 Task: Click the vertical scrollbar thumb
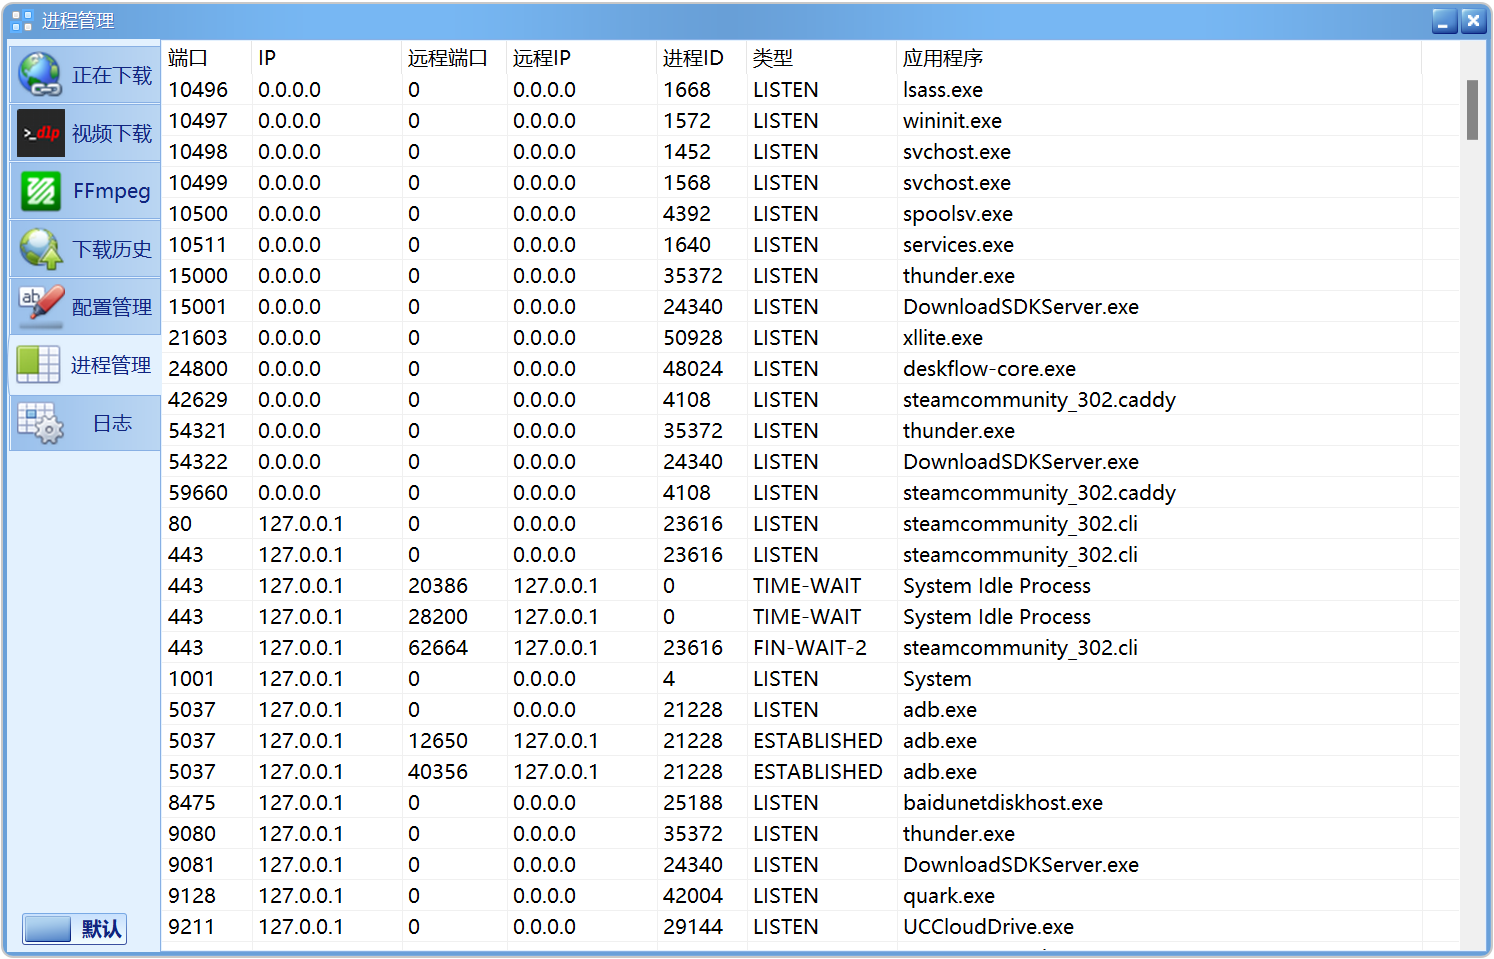pyautogui.click(x=1472, y=110)
